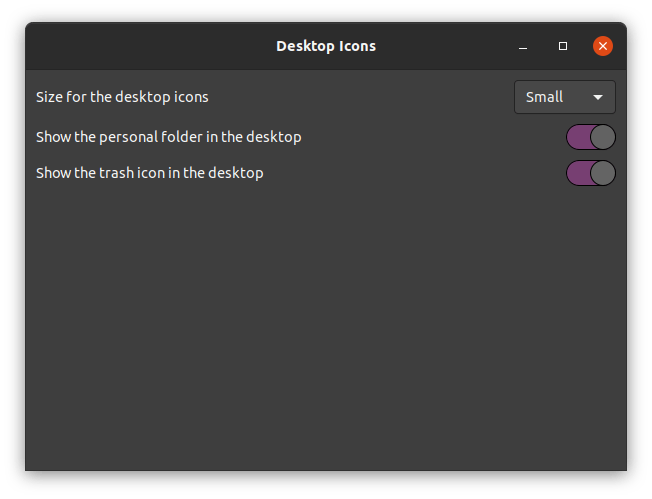This screenshot has width=652, height=499.
Task: Click the 'Size for the desktop icons' label
Action: (x=122, y=97)
